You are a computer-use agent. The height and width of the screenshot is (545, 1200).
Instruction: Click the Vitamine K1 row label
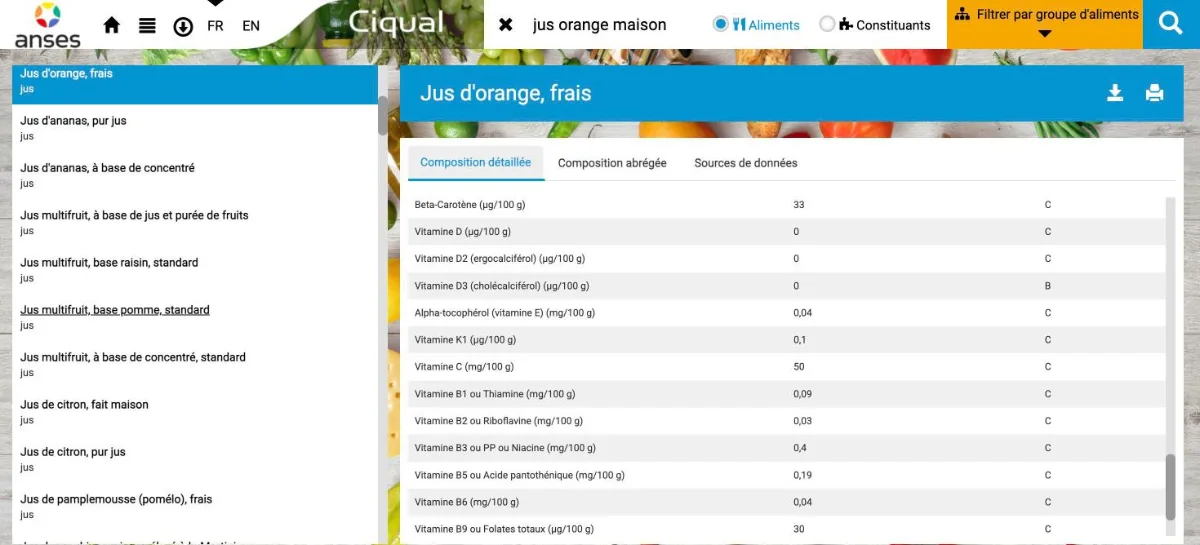(x=465, y=340)
